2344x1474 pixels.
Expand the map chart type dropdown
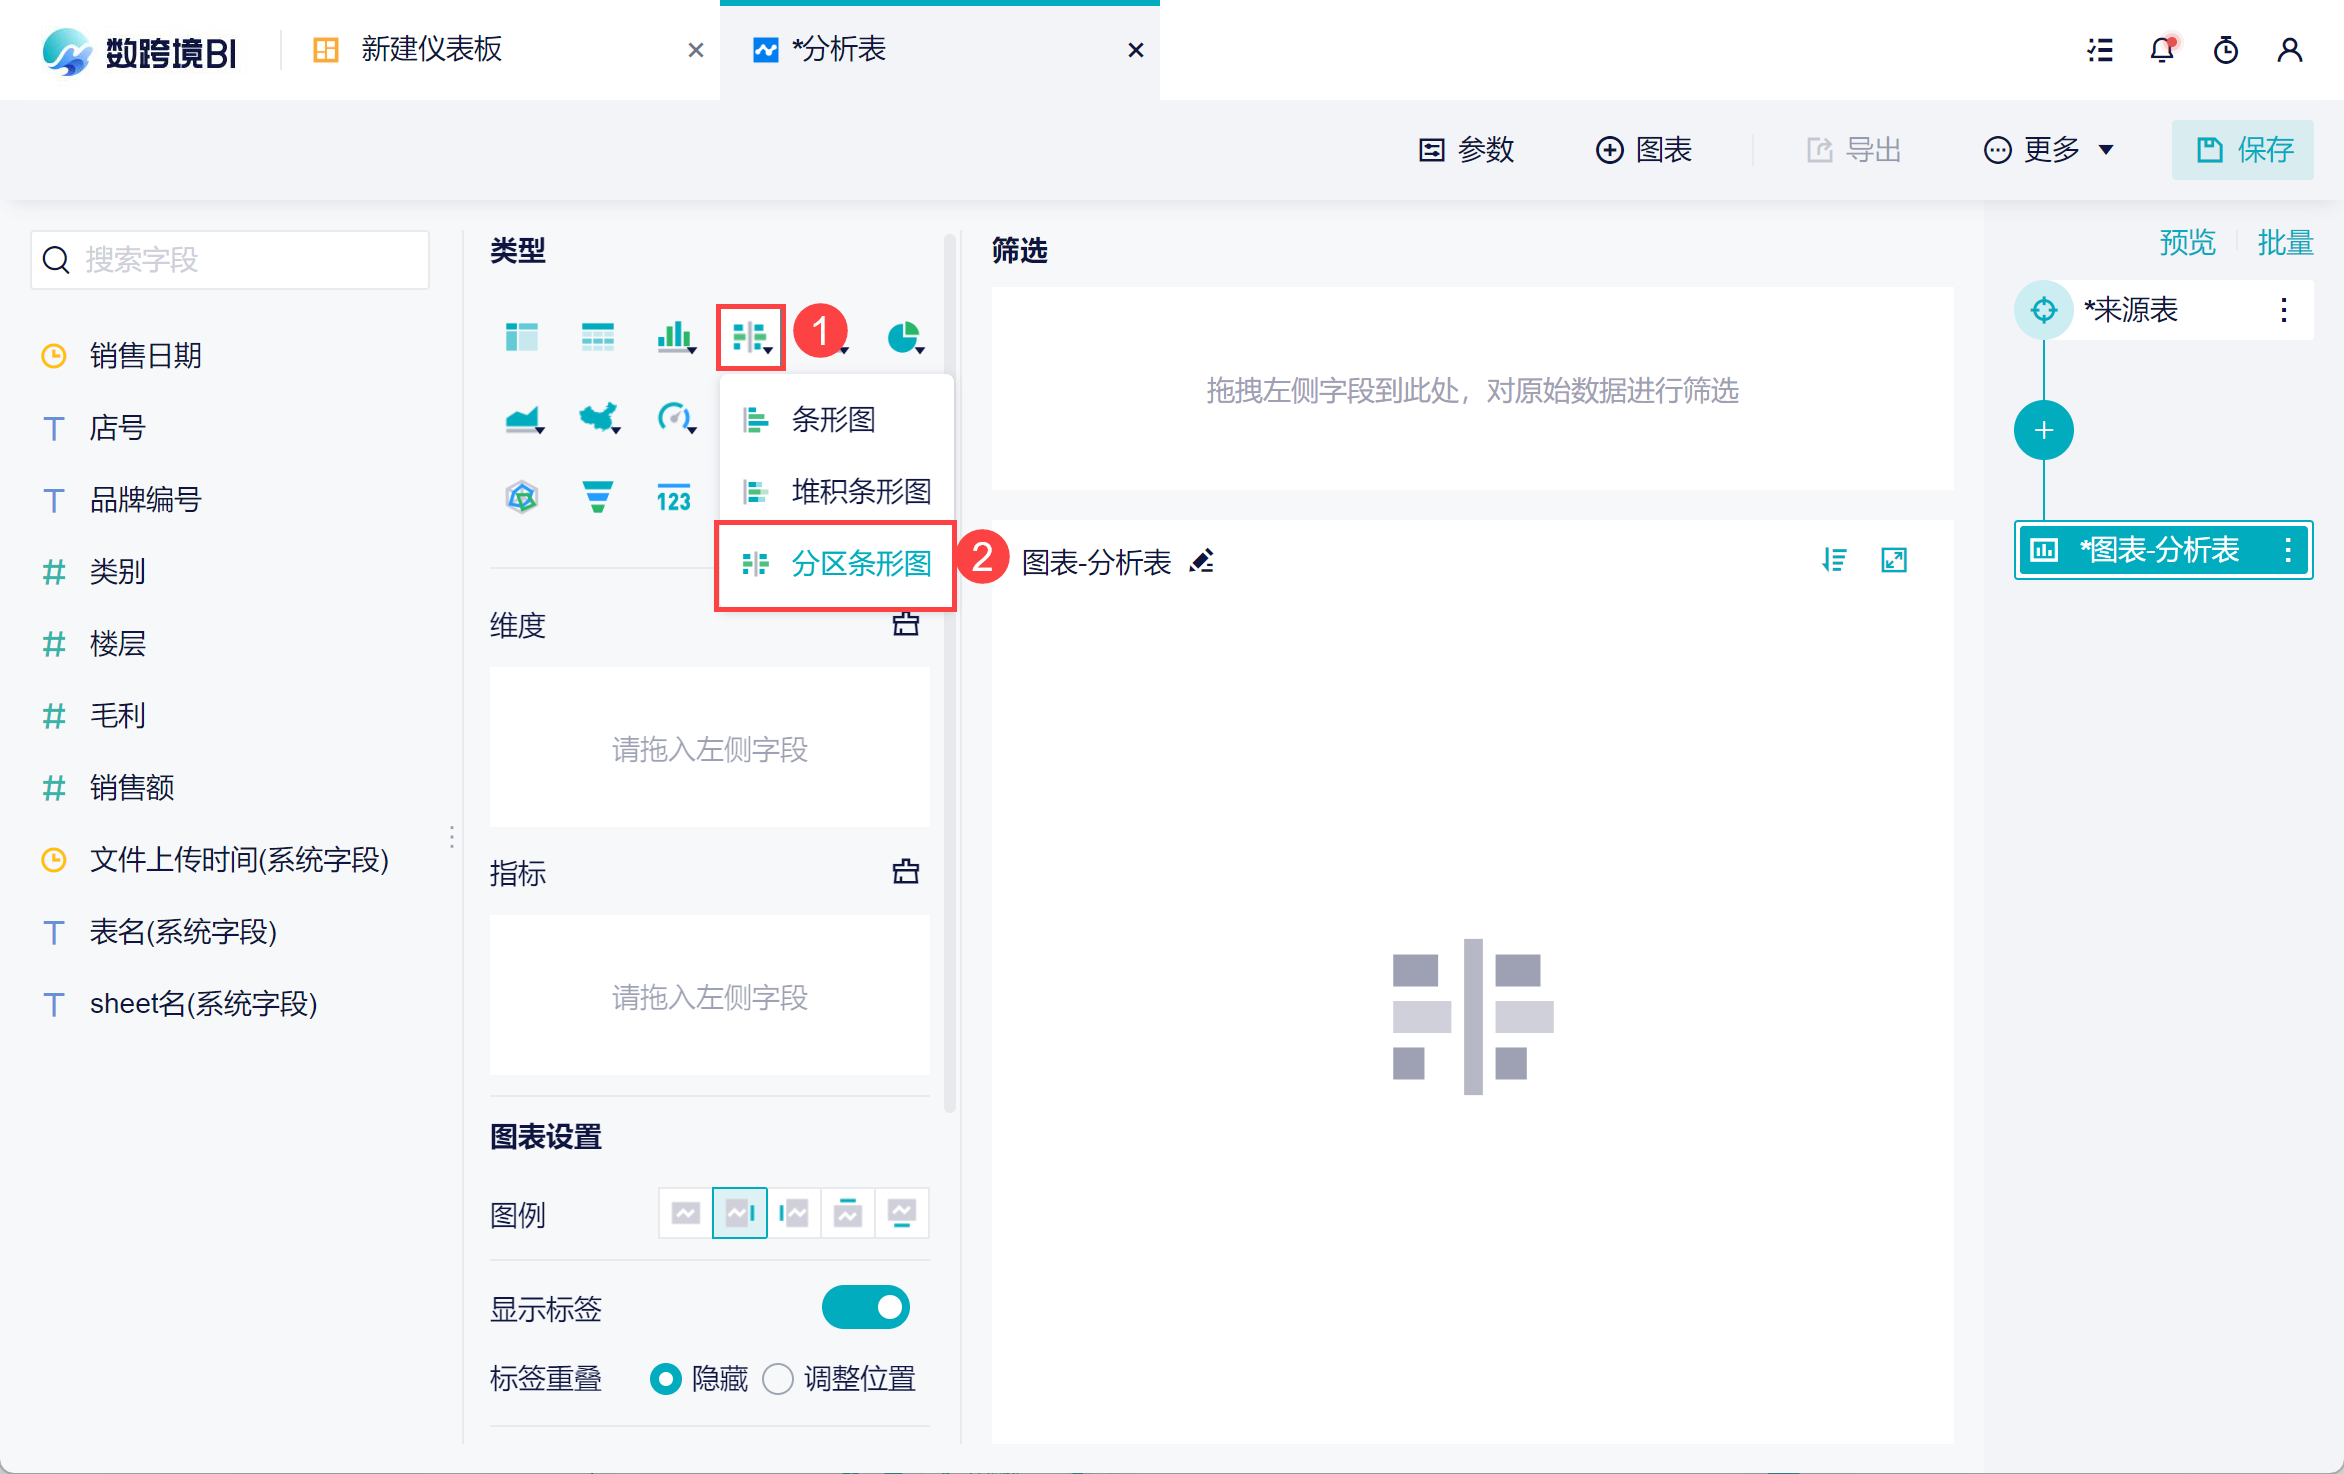[x=600, y=418]
